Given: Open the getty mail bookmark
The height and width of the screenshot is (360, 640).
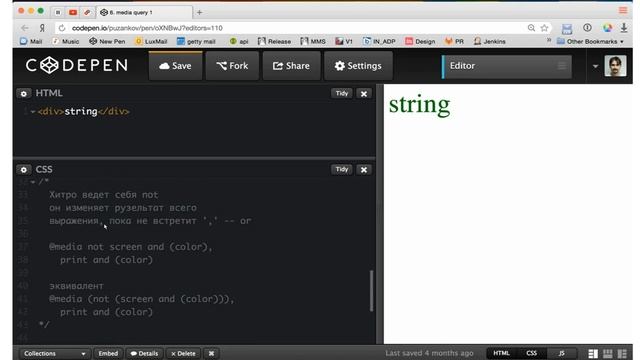Looking at the screenshot, I should [x=196, y=41].
